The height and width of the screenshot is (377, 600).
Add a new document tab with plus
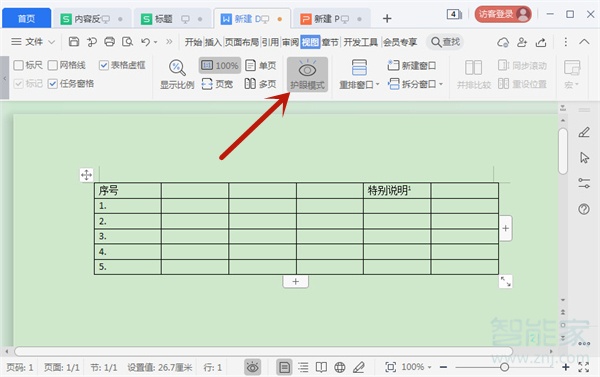point(387,18)
